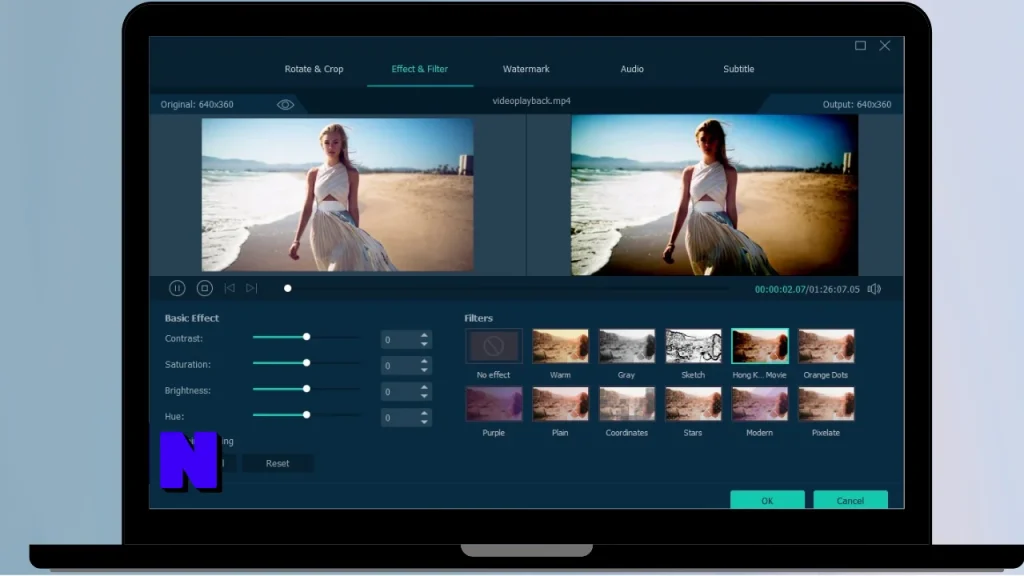Jump to previous frame
This screenshot has height=576, width=1024.
click(229, 288)
